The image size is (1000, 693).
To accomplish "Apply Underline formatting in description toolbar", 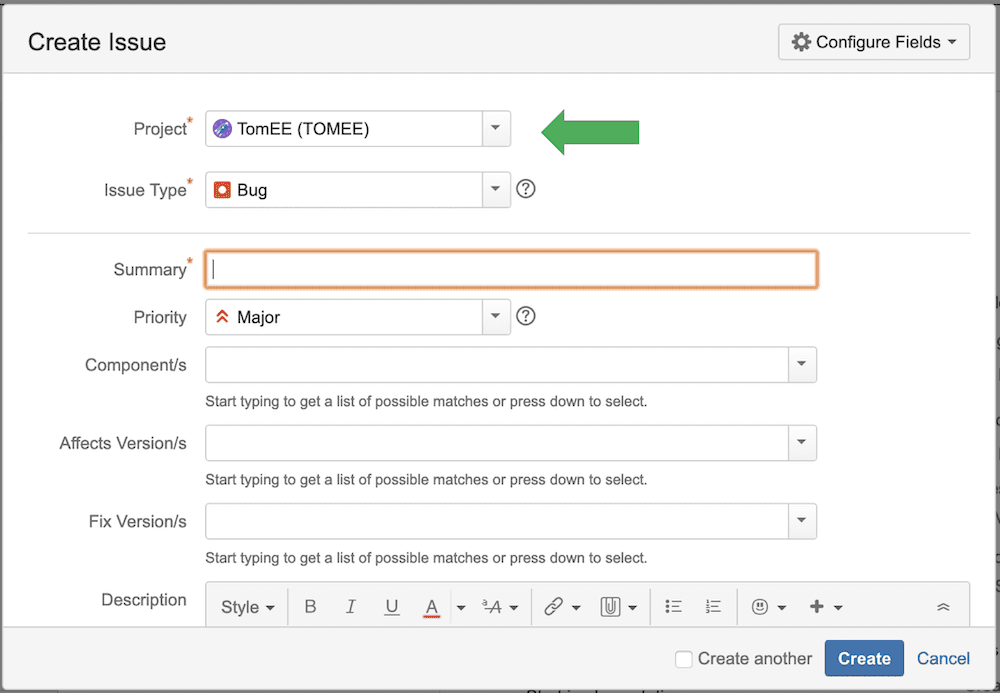I will click(x=392, y=607).
